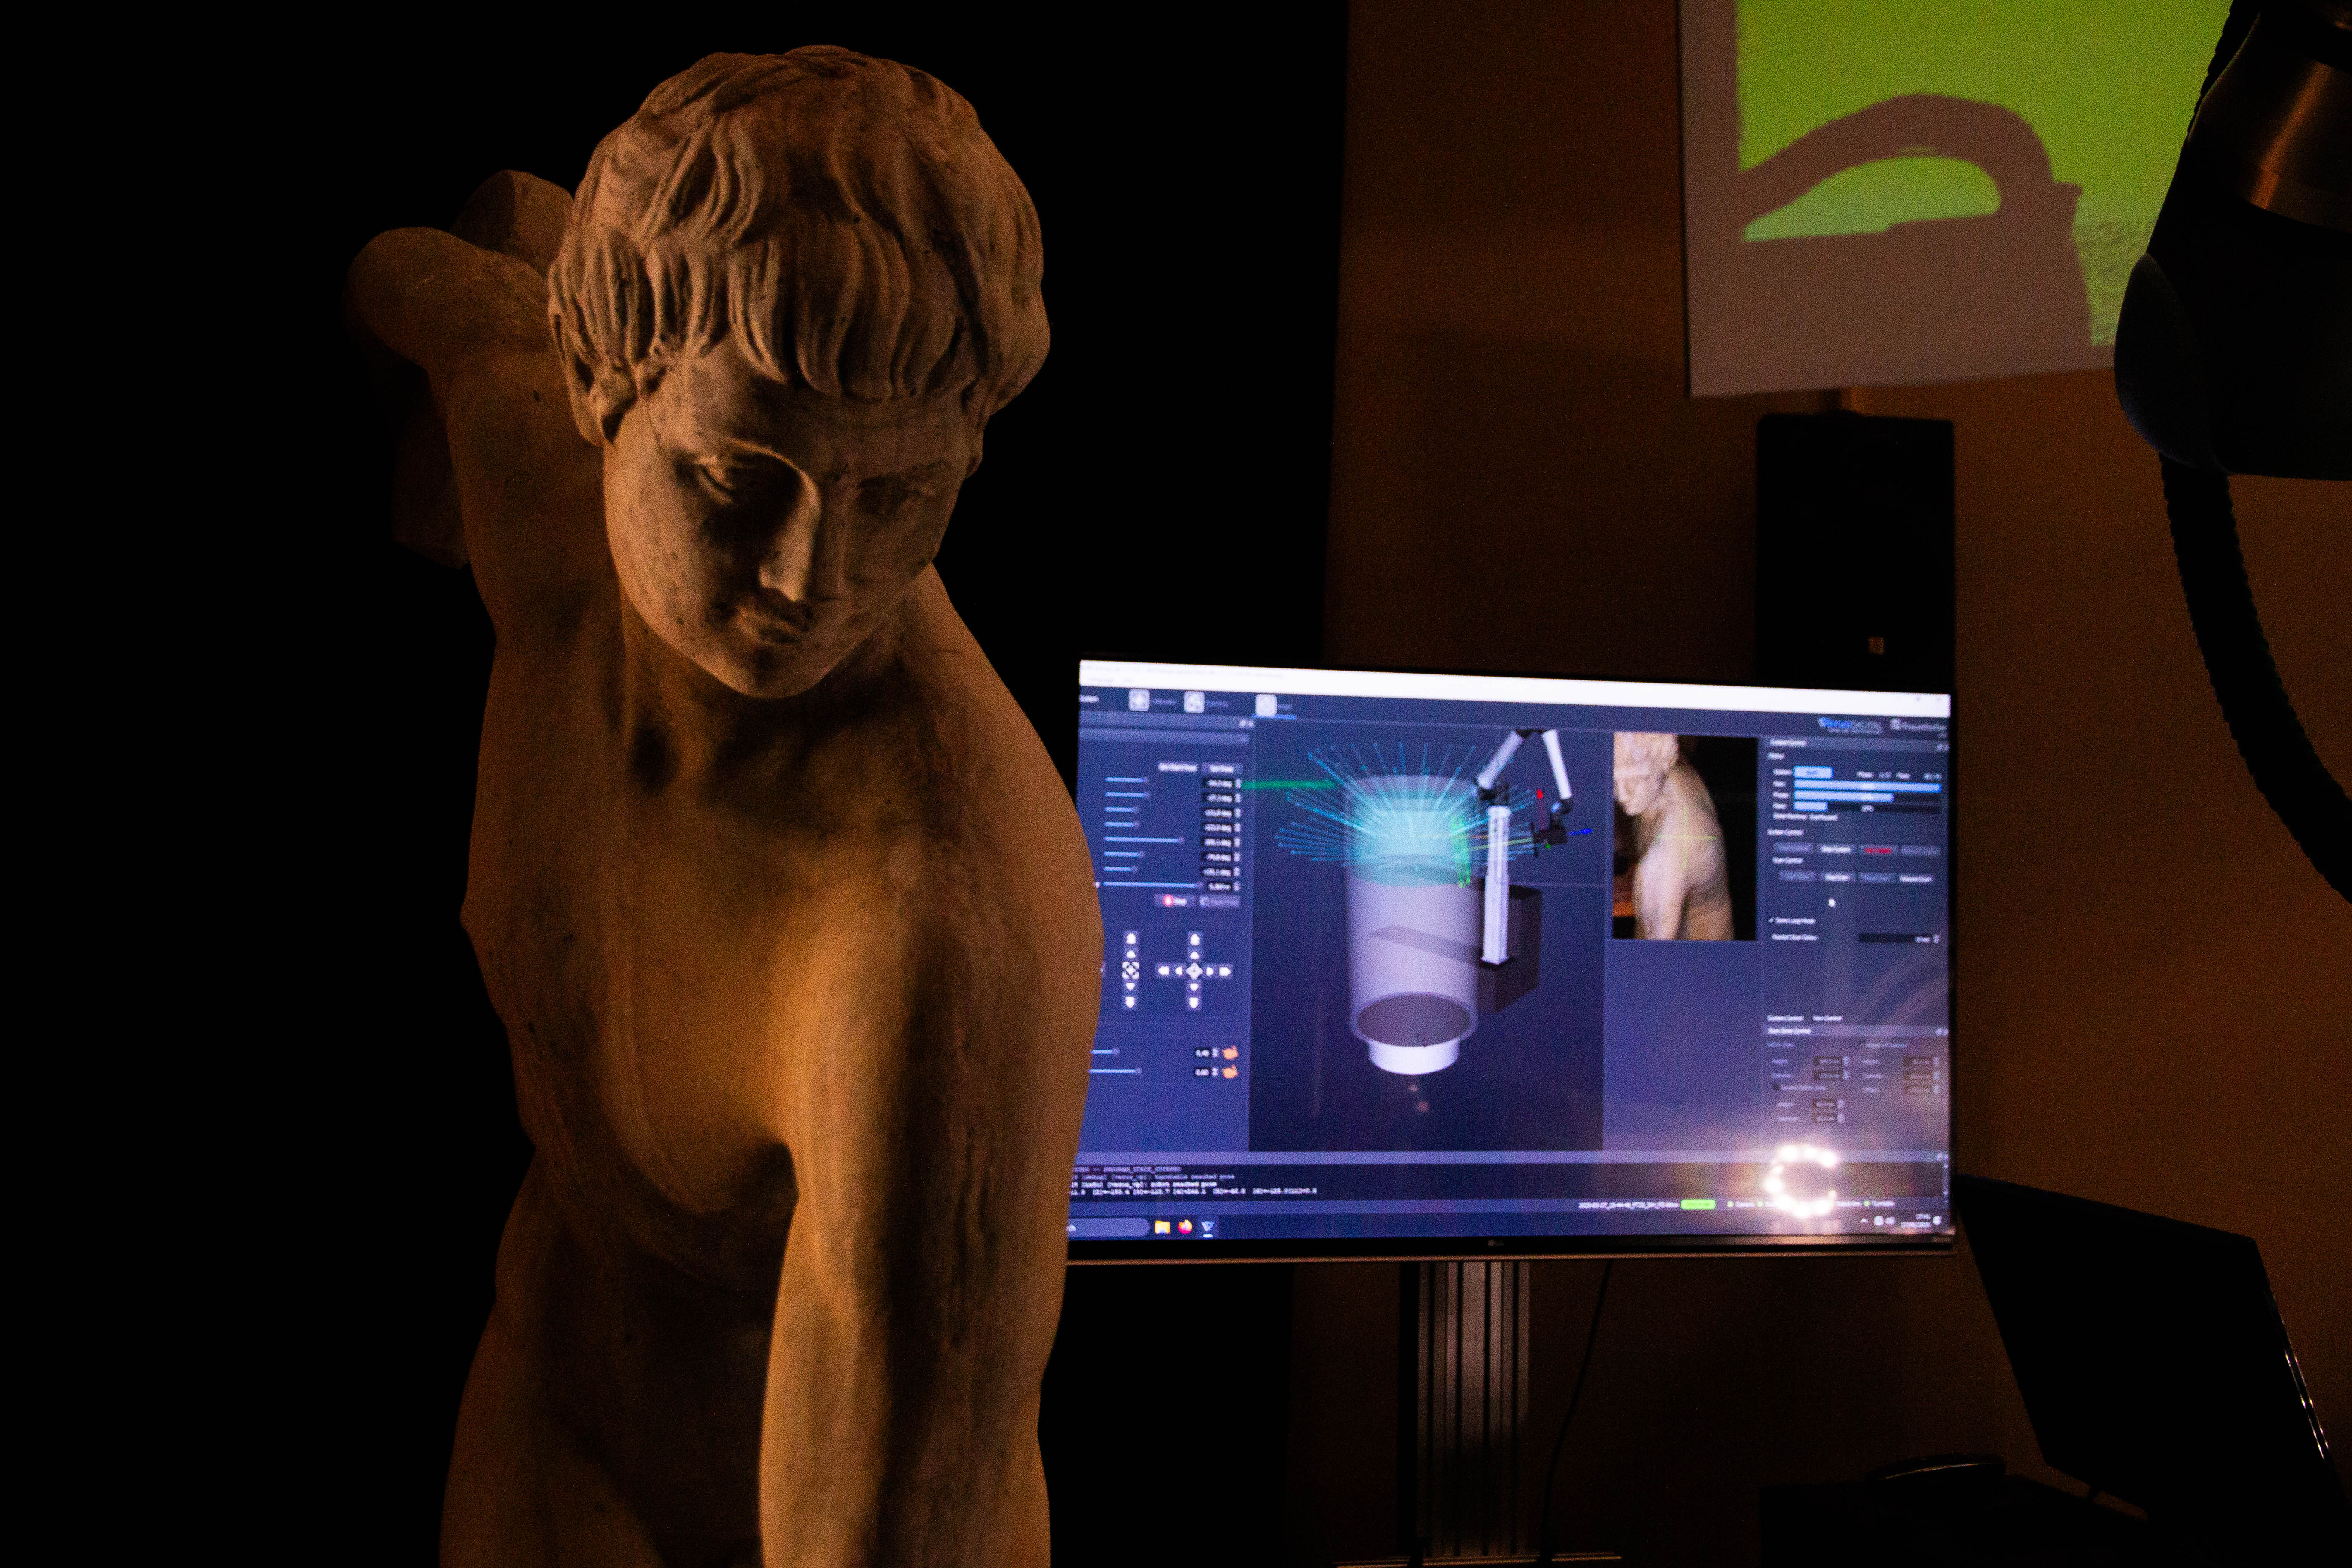Open the second toolbar mode icon
Viewport: 2352px width, 1568px height.
[x=1194, y=702]
